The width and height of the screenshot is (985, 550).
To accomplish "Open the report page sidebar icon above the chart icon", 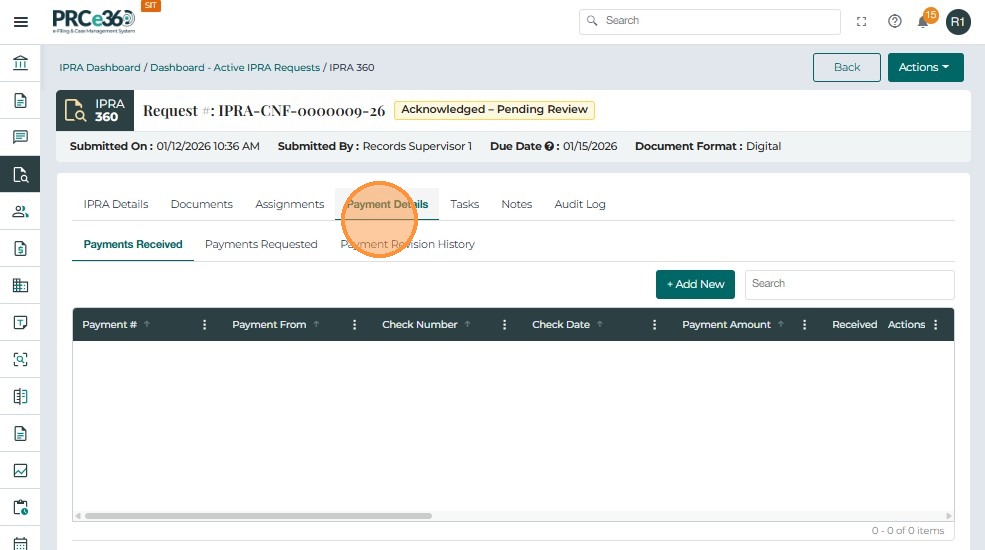I will [x=20, y=433].
